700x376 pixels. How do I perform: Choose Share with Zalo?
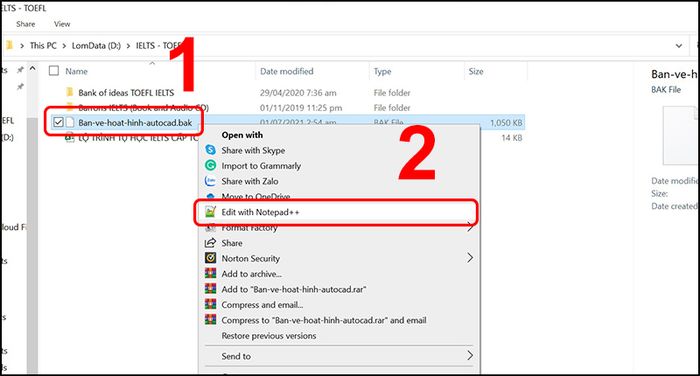tap(250, 181)
